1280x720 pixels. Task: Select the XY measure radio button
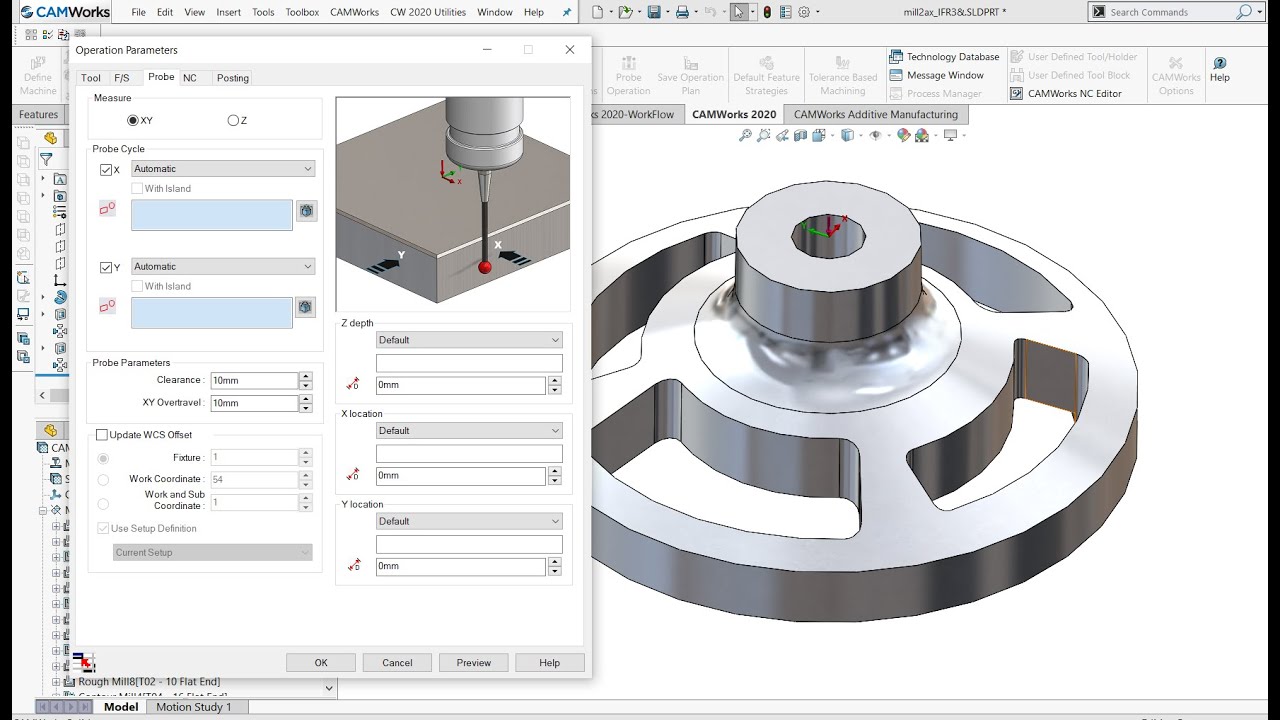[x=133, y=120]
